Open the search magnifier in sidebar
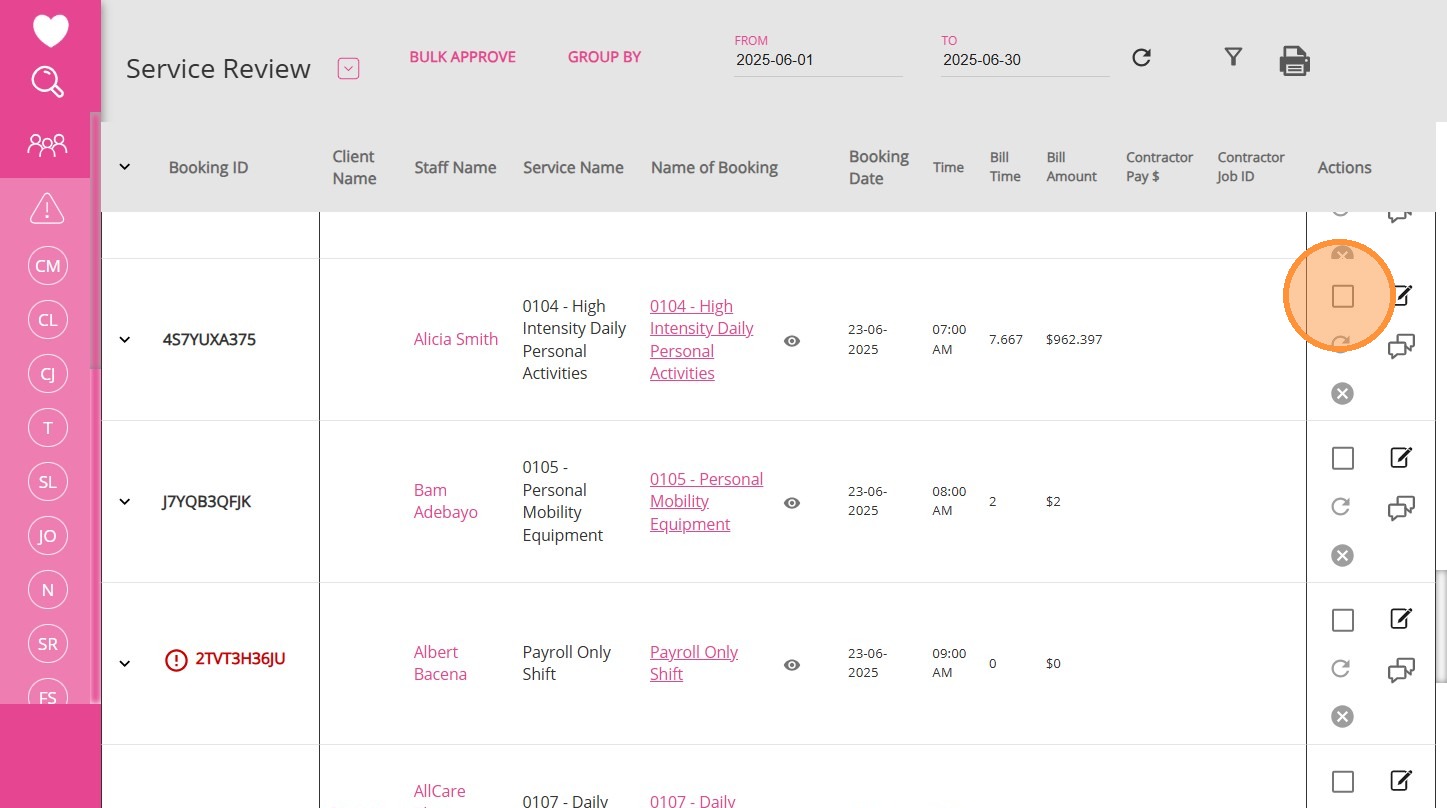This screenshot has height=808, width=1447. click(47, 82)
